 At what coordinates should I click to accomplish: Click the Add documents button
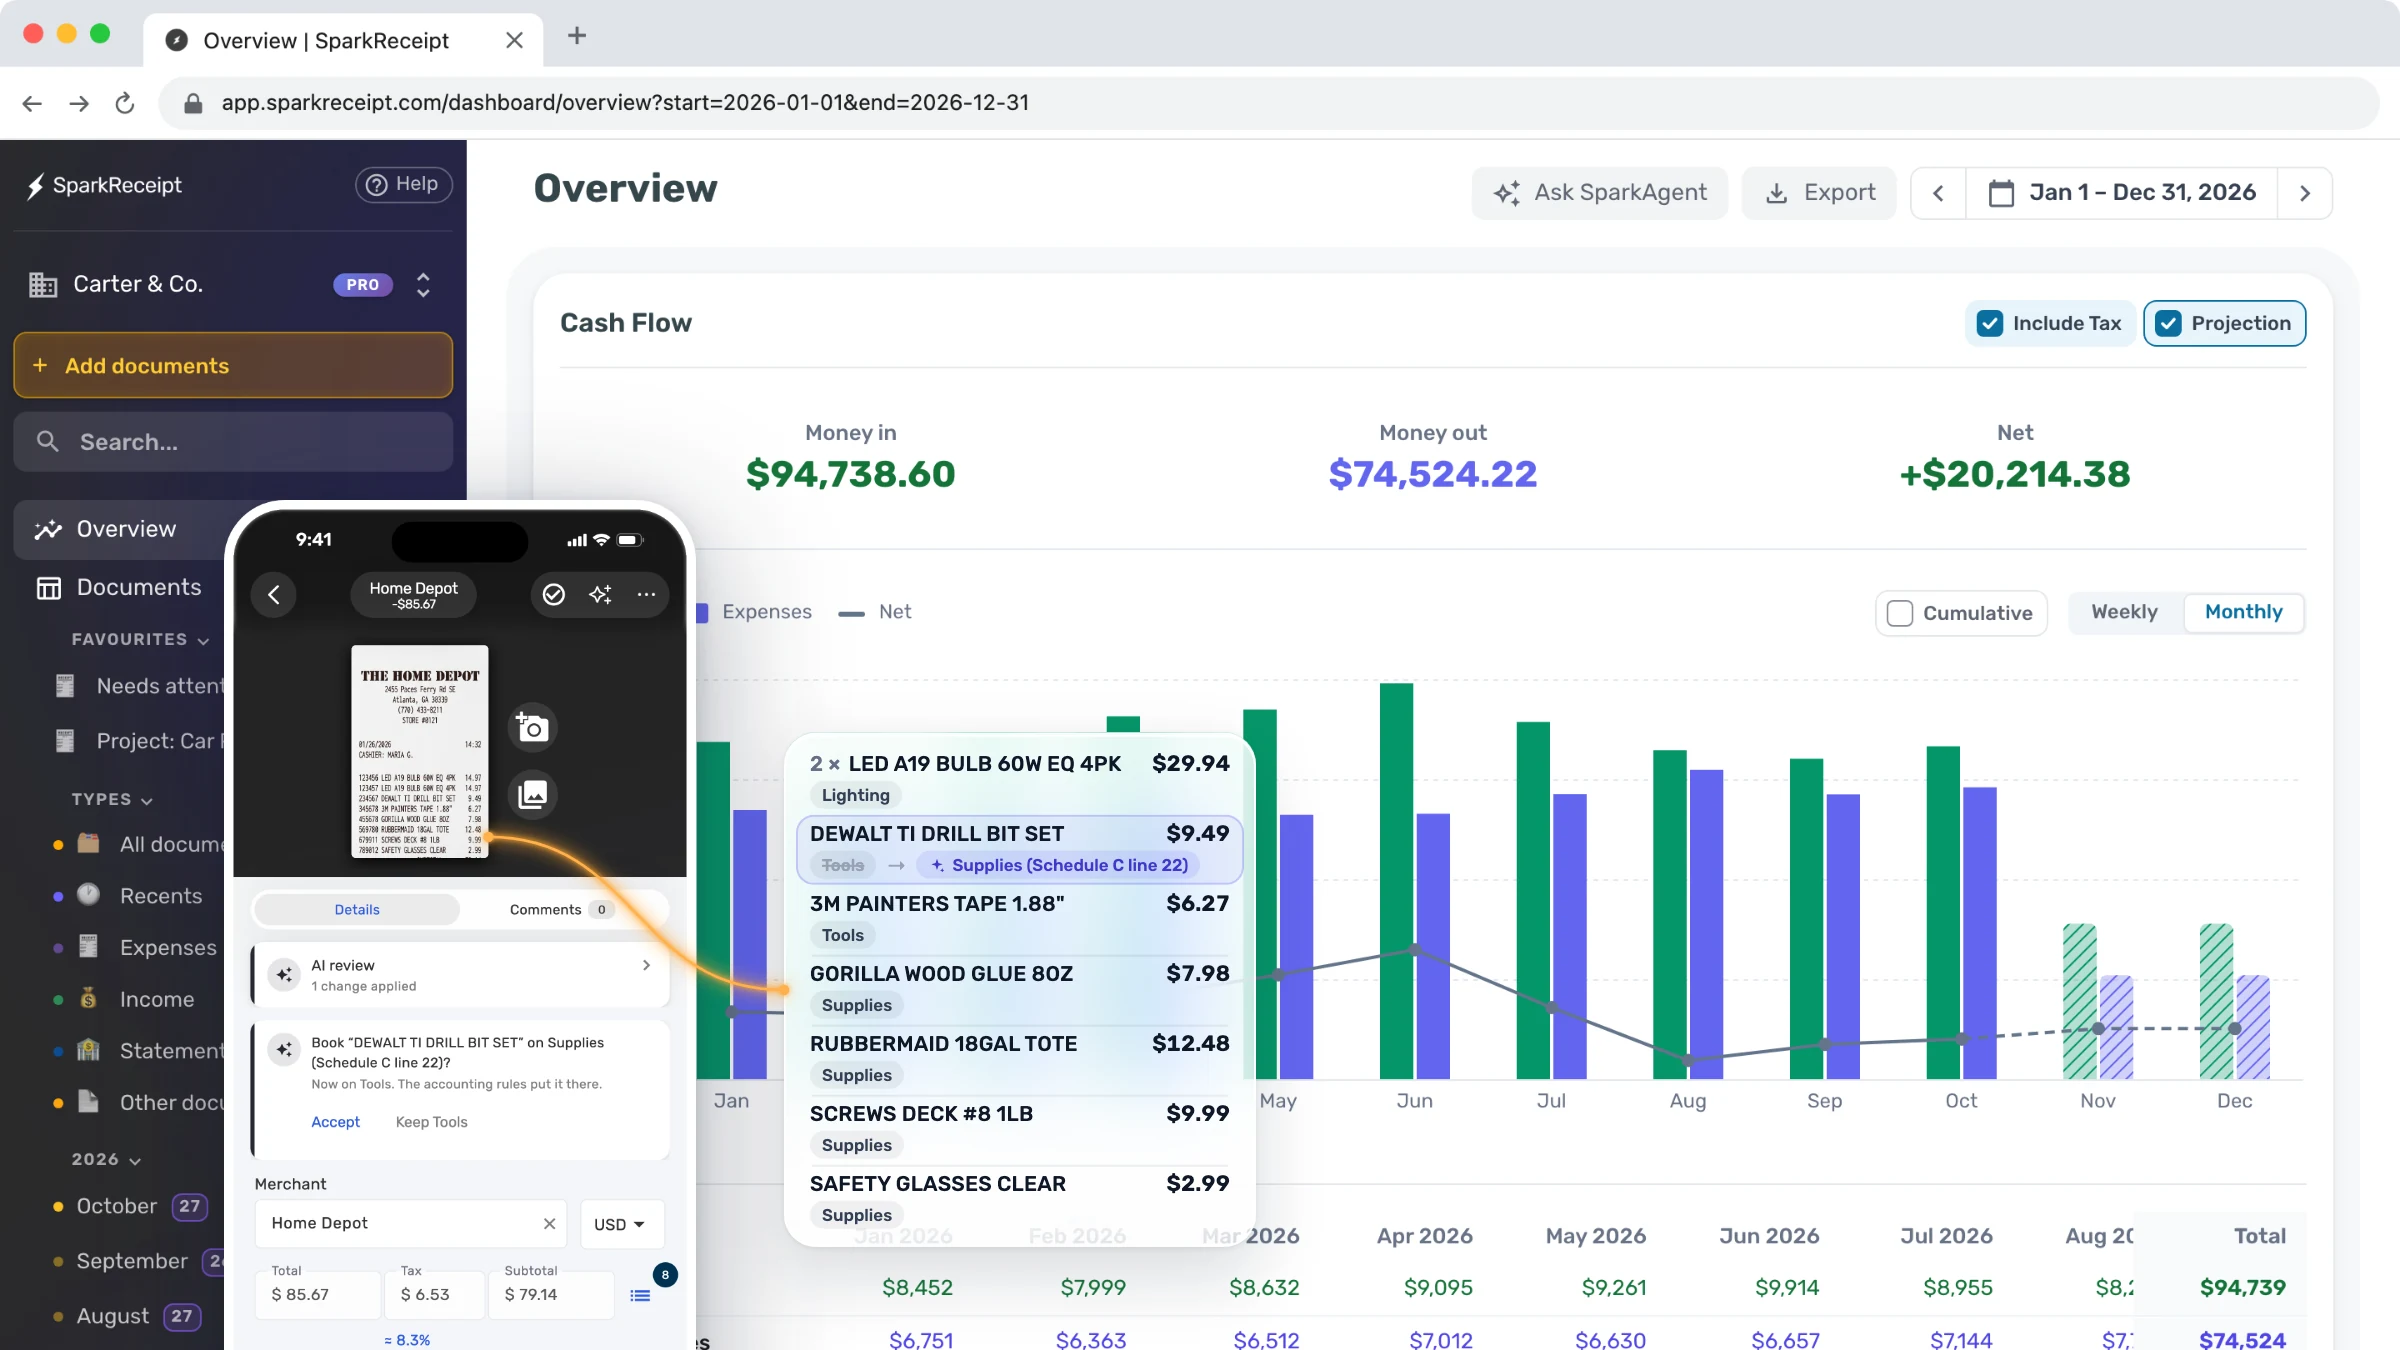tap(233, 366)
